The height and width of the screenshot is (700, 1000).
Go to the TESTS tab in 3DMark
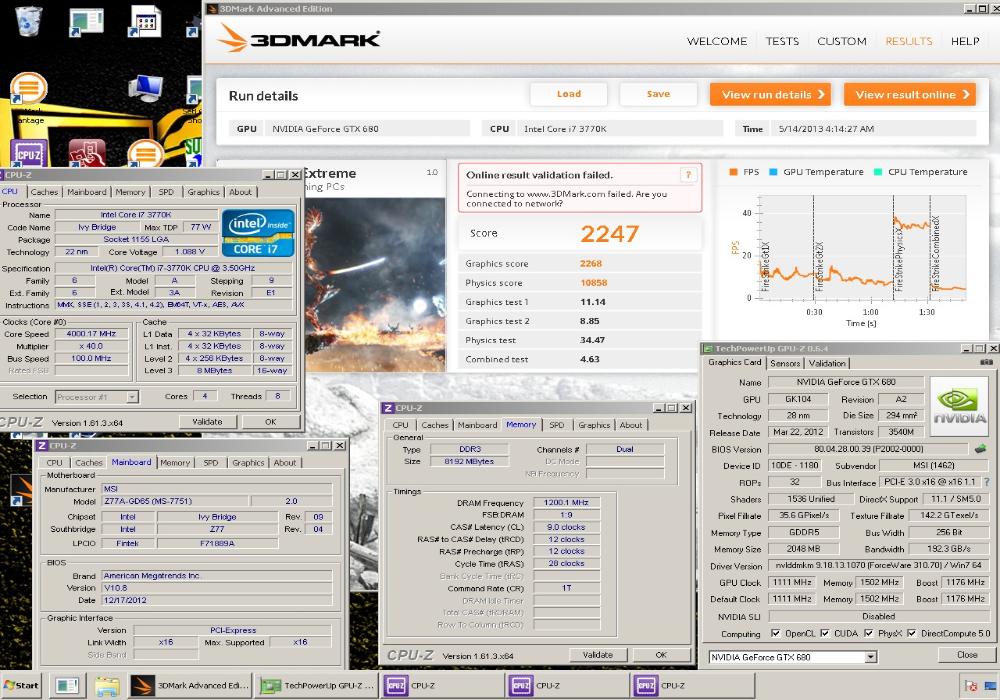pyautogui.click(x=782, y=41)
